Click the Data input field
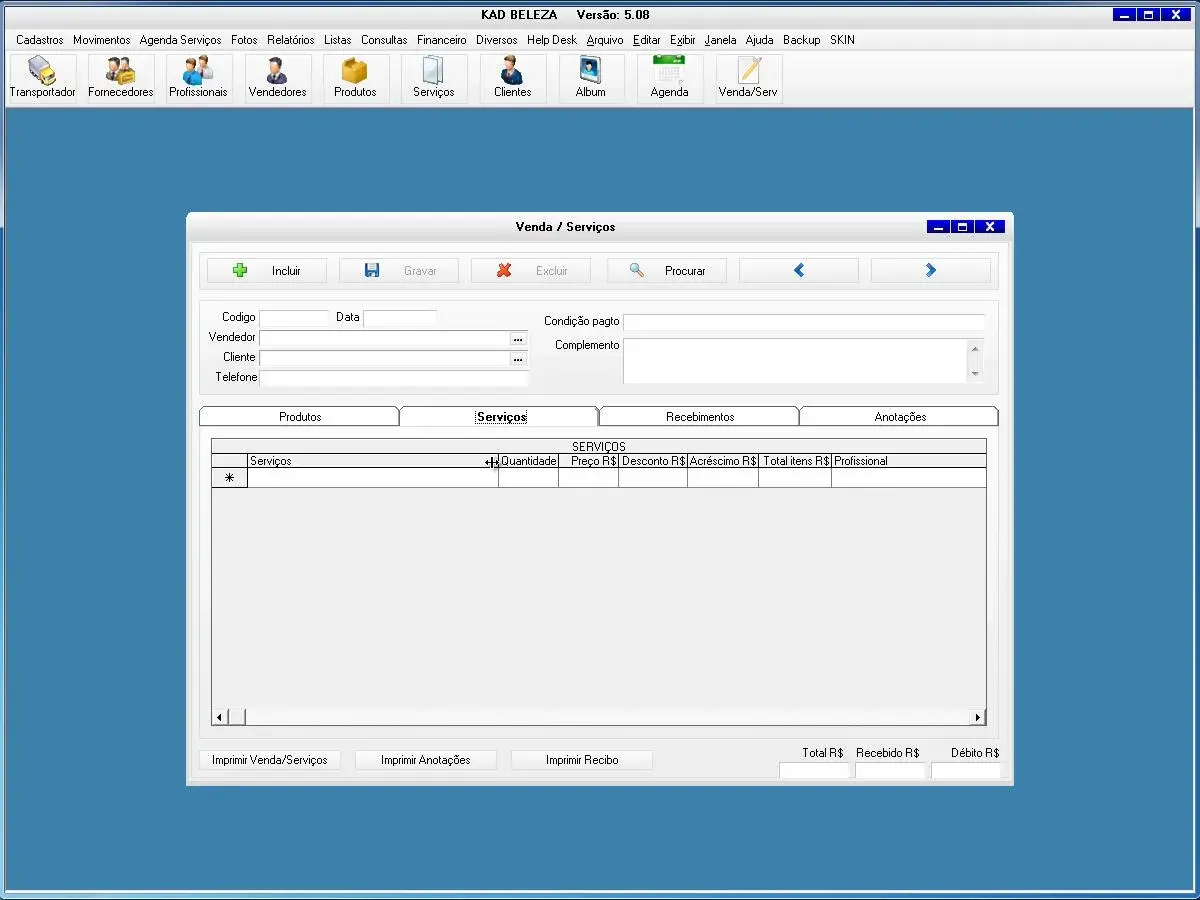This screenshot has height=900, width=1200. tap(400, 318)
